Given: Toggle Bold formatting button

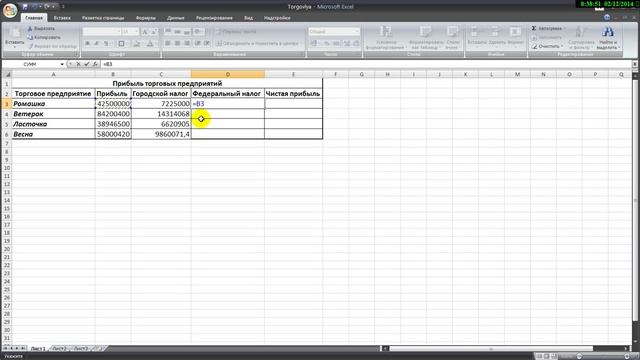Looking at the screenshot, I should click(87, 43).
